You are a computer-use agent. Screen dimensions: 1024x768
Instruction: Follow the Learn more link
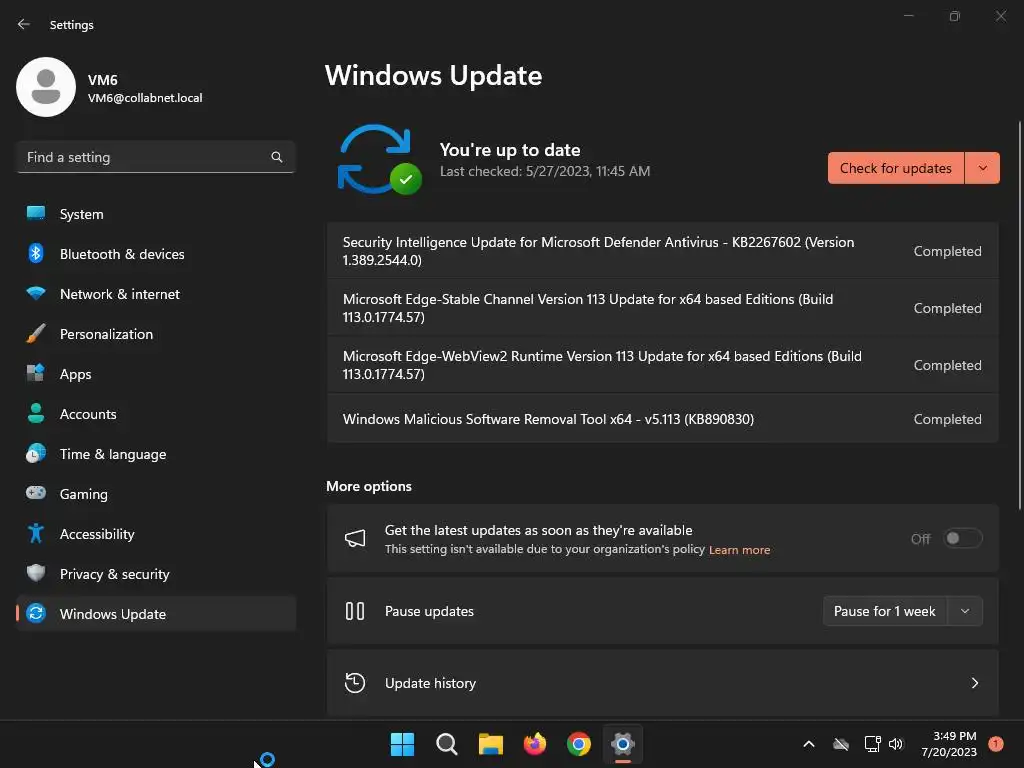(x=739, y=550)
